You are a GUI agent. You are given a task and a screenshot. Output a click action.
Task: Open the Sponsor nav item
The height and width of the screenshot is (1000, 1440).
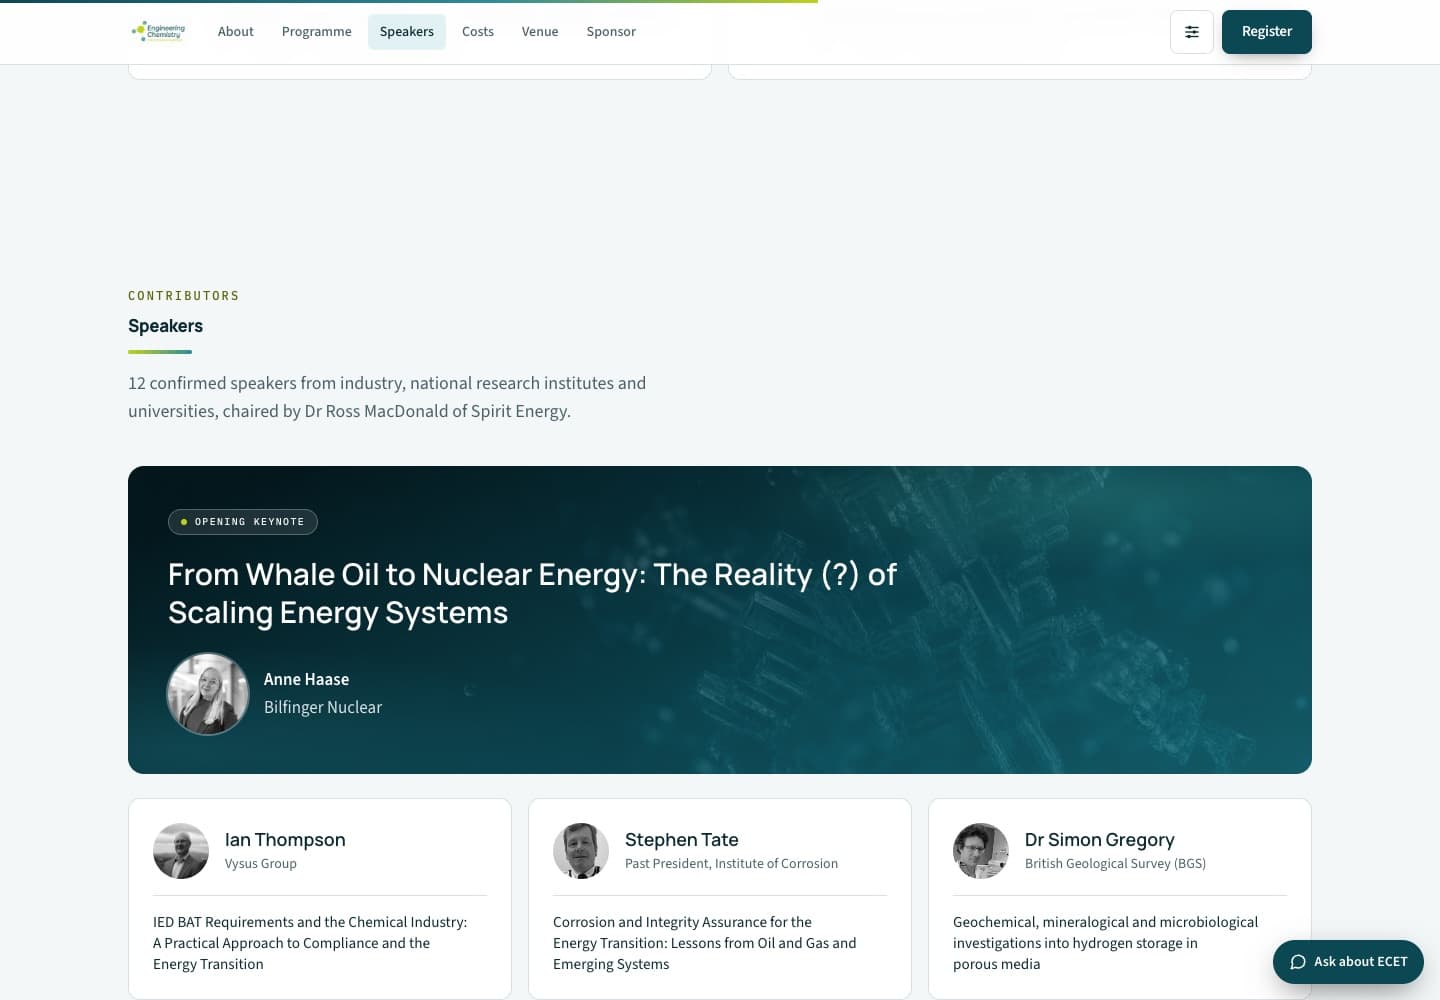click(611, 32)
